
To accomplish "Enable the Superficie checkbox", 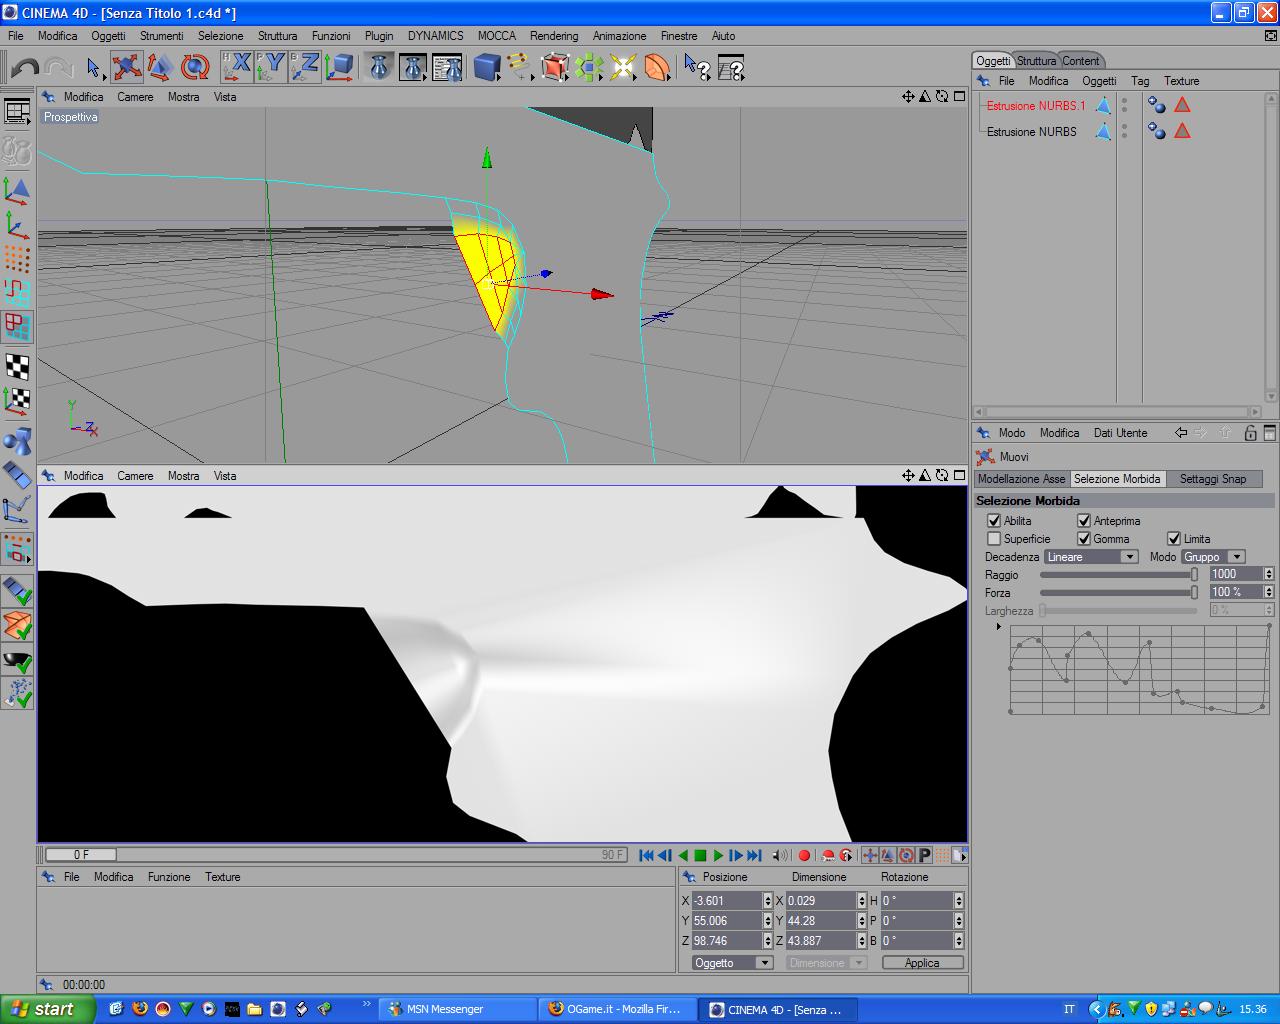I will pyautogui.click(x=994, y=538).
